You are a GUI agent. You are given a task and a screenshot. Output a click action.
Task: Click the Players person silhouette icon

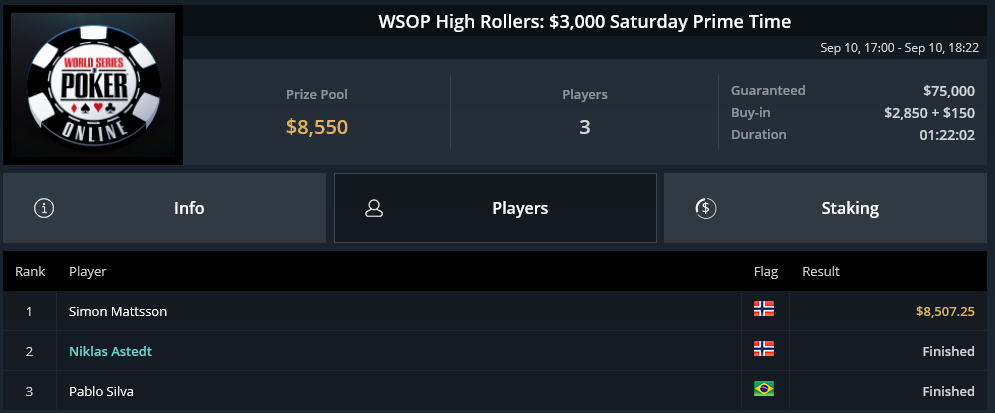click(x=374, y=208)
